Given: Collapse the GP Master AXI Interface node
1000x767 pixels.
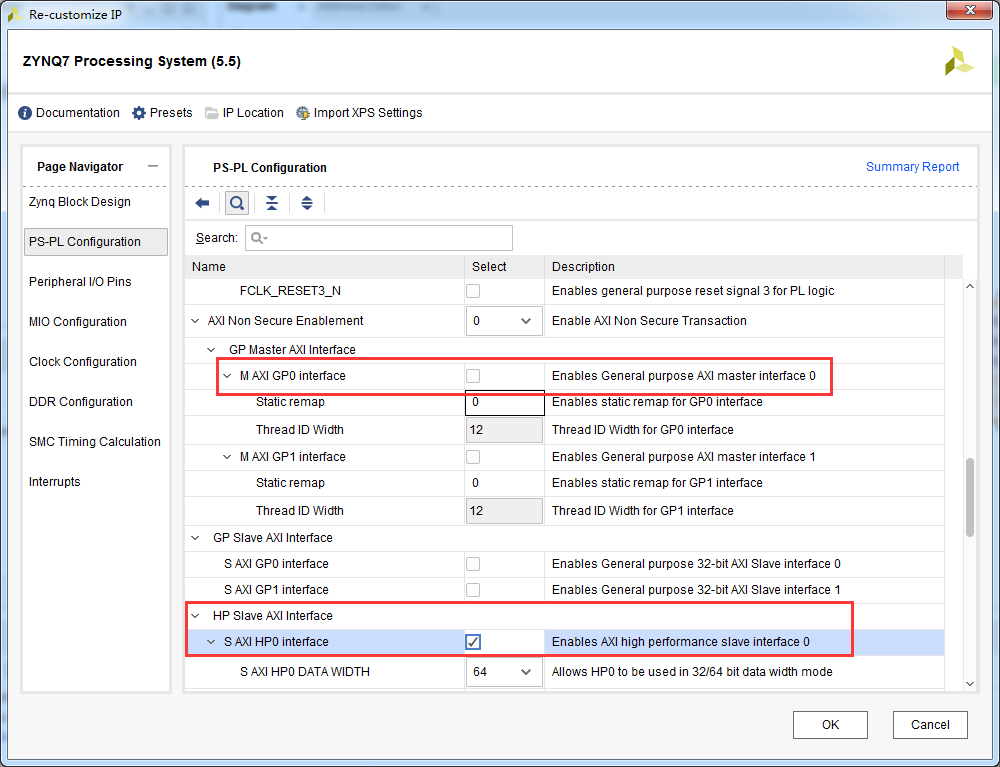Looking at the screenshot, I should coord(211,349).
